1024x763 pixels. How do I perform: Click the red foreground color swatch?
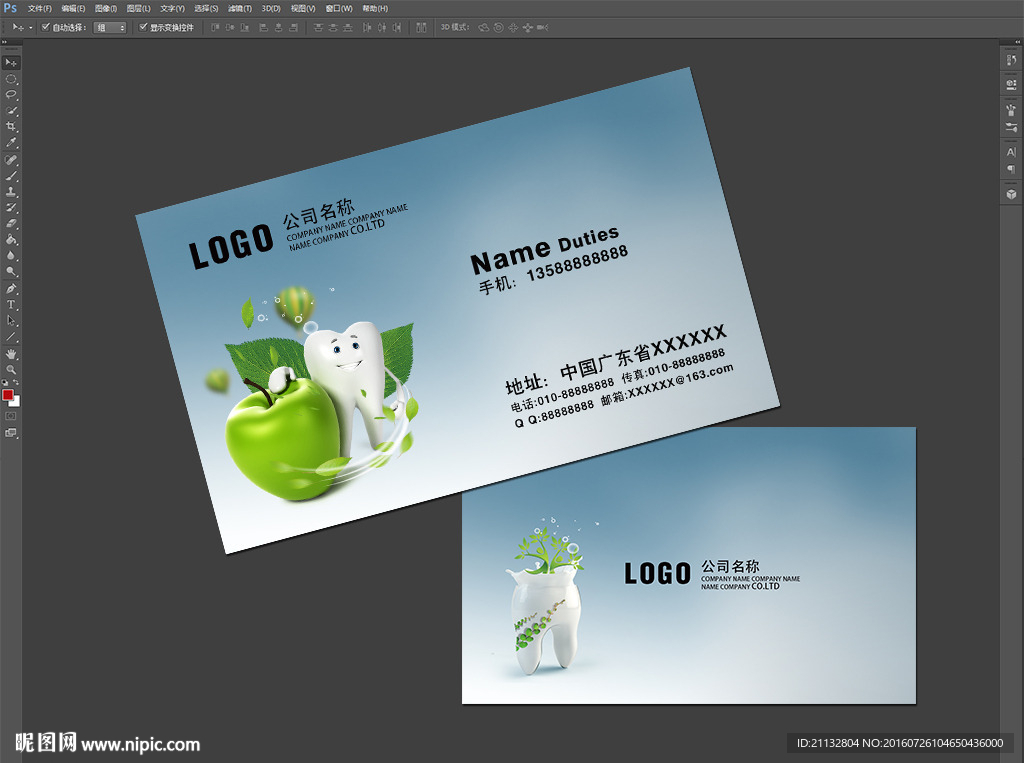click(x=8, y=395)
